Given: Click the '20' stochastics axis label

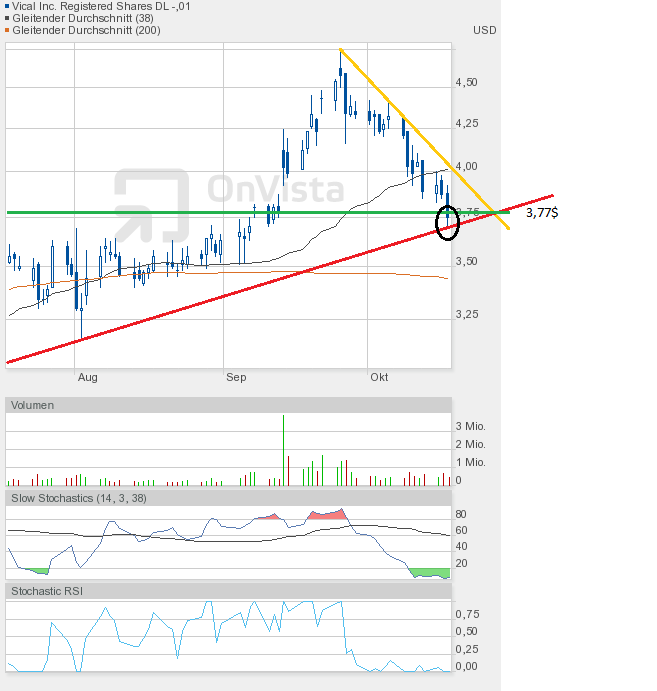Looking at the screenshot, I should tap(461, 563).
